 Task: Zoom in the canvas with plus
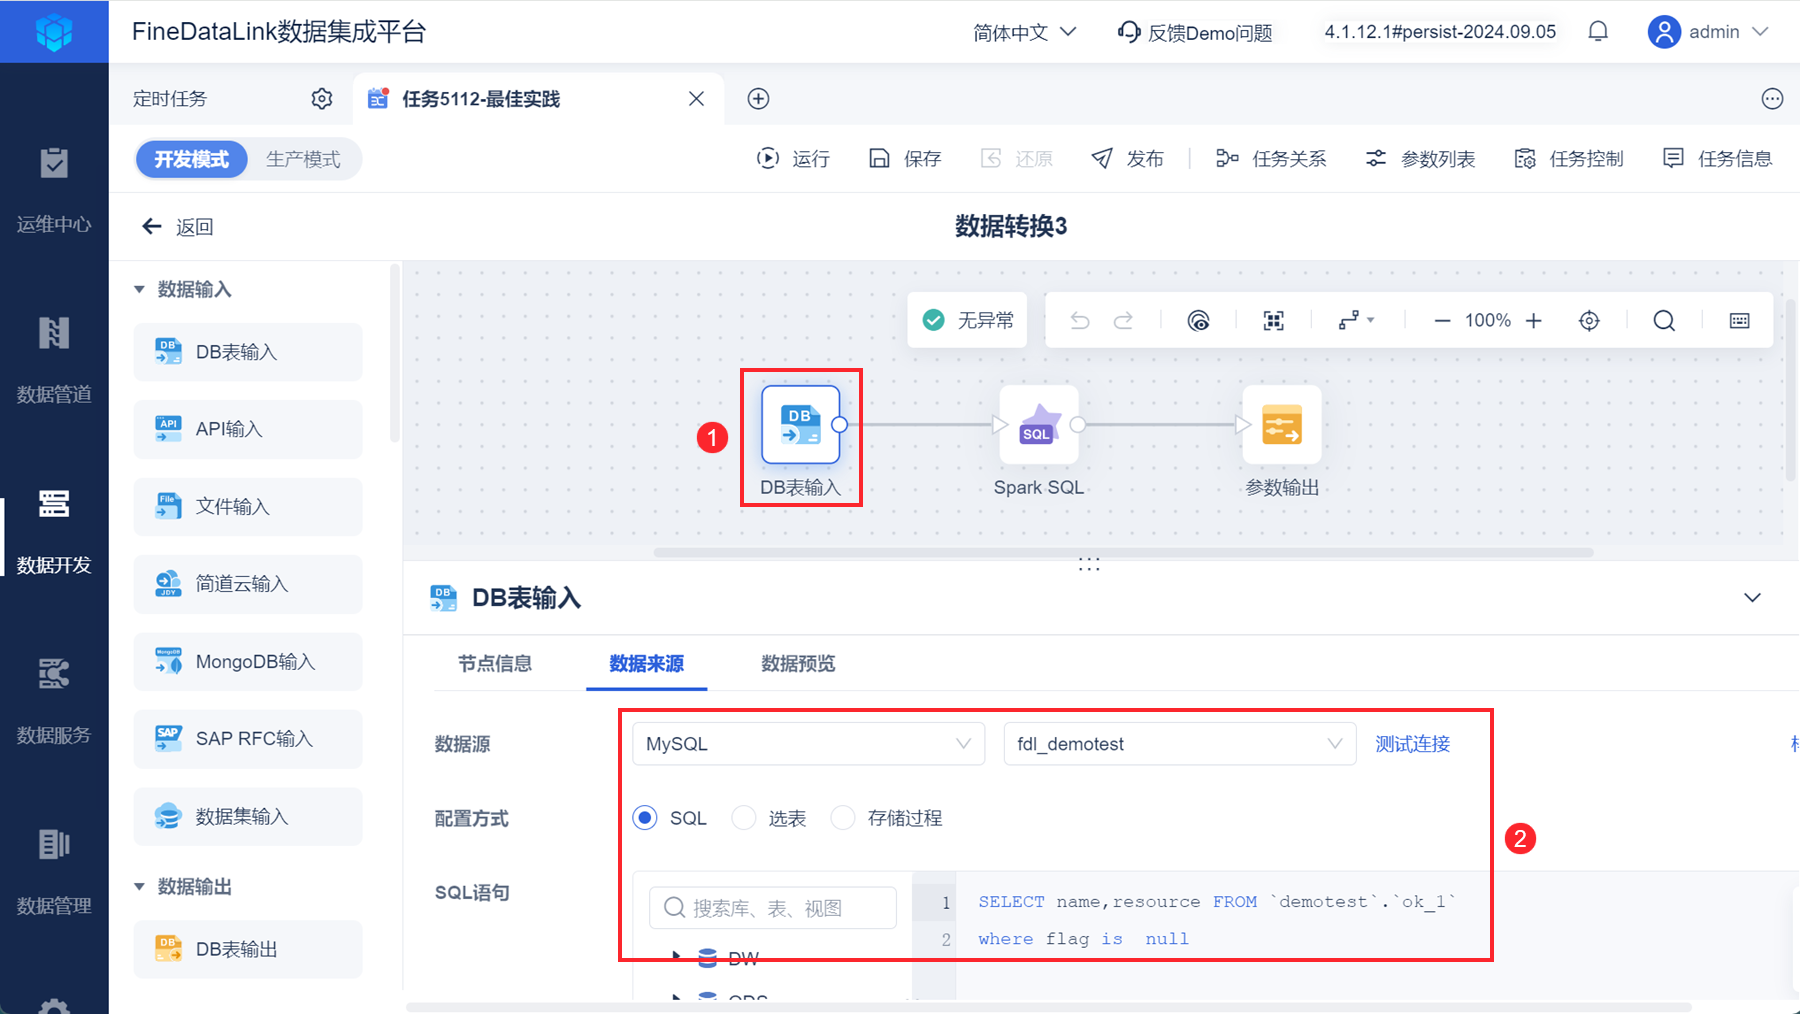click(1534, 321)
